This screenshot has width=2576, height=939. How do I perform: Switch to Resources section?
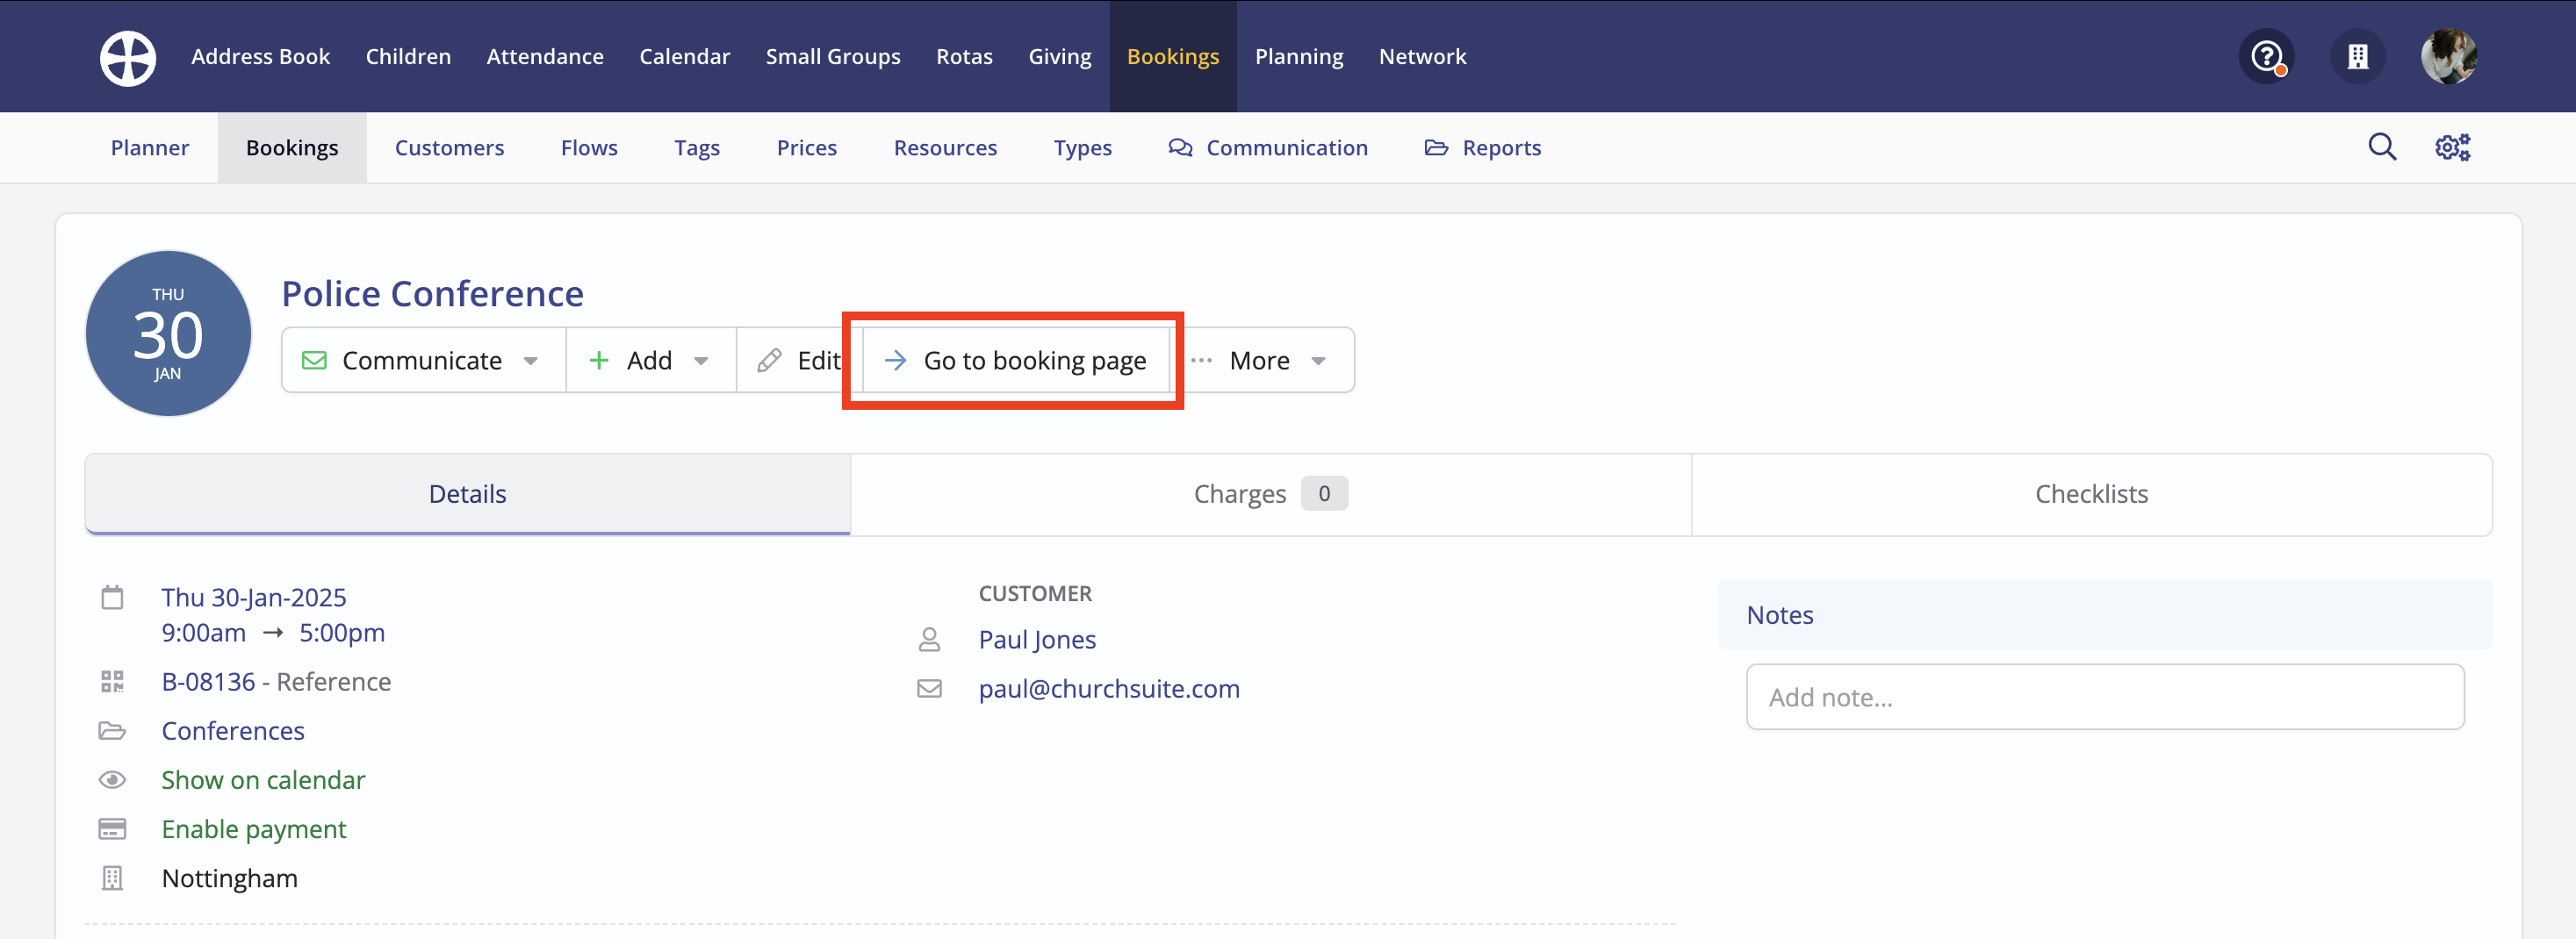tap(945, 148)
